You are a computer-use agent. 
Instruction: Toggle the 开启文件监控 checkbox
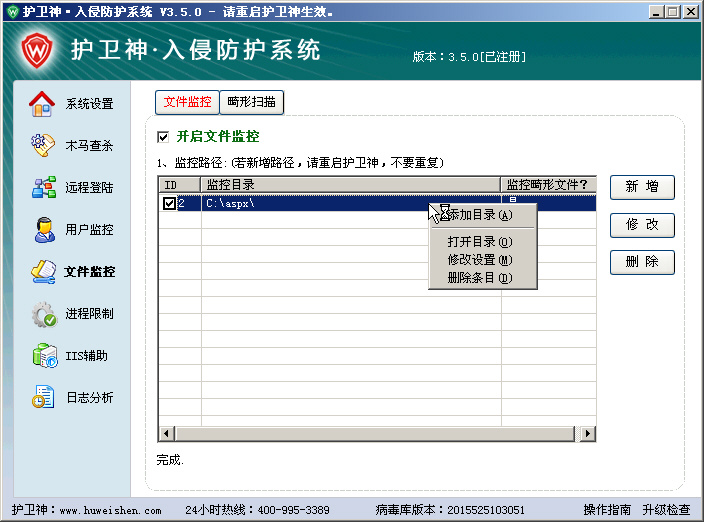(163, 137)
